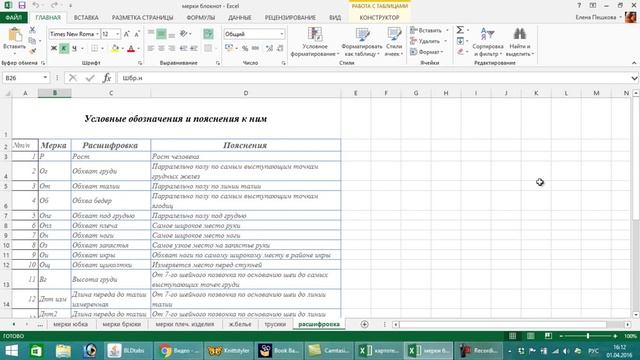Screen dimensions: 640x360
Task: Click the Cut scissors icon
Action: (x=32, y=30)
